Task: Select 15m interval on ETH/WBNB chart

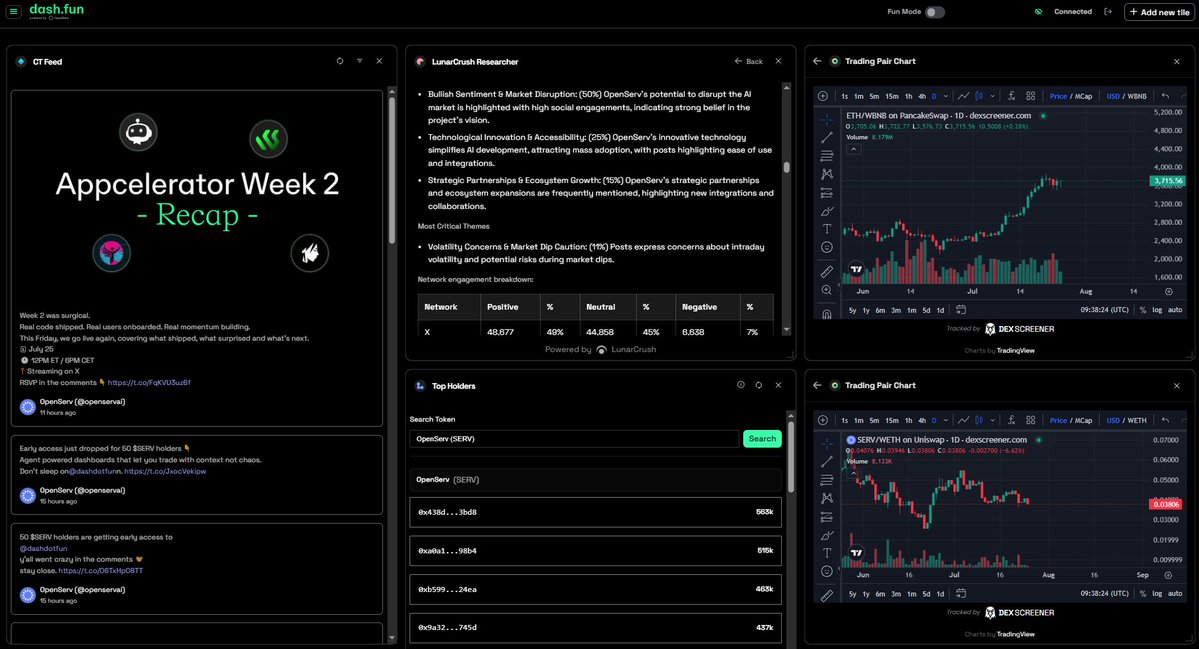Action: 892,96
